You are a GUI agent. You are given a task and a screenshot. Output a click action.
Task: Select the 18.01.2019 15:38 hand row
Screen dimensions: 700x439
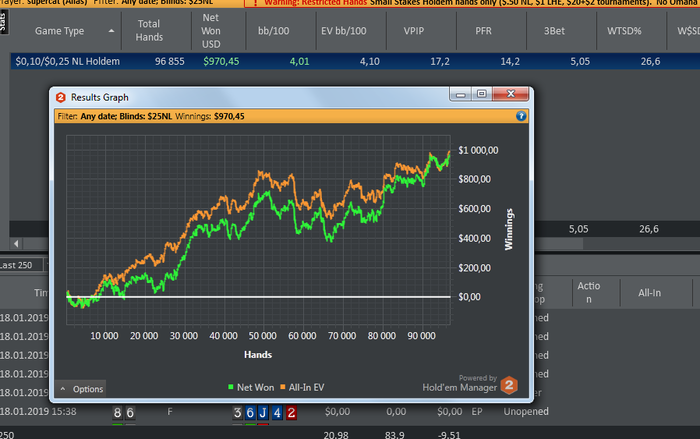(x=350, y=412)
